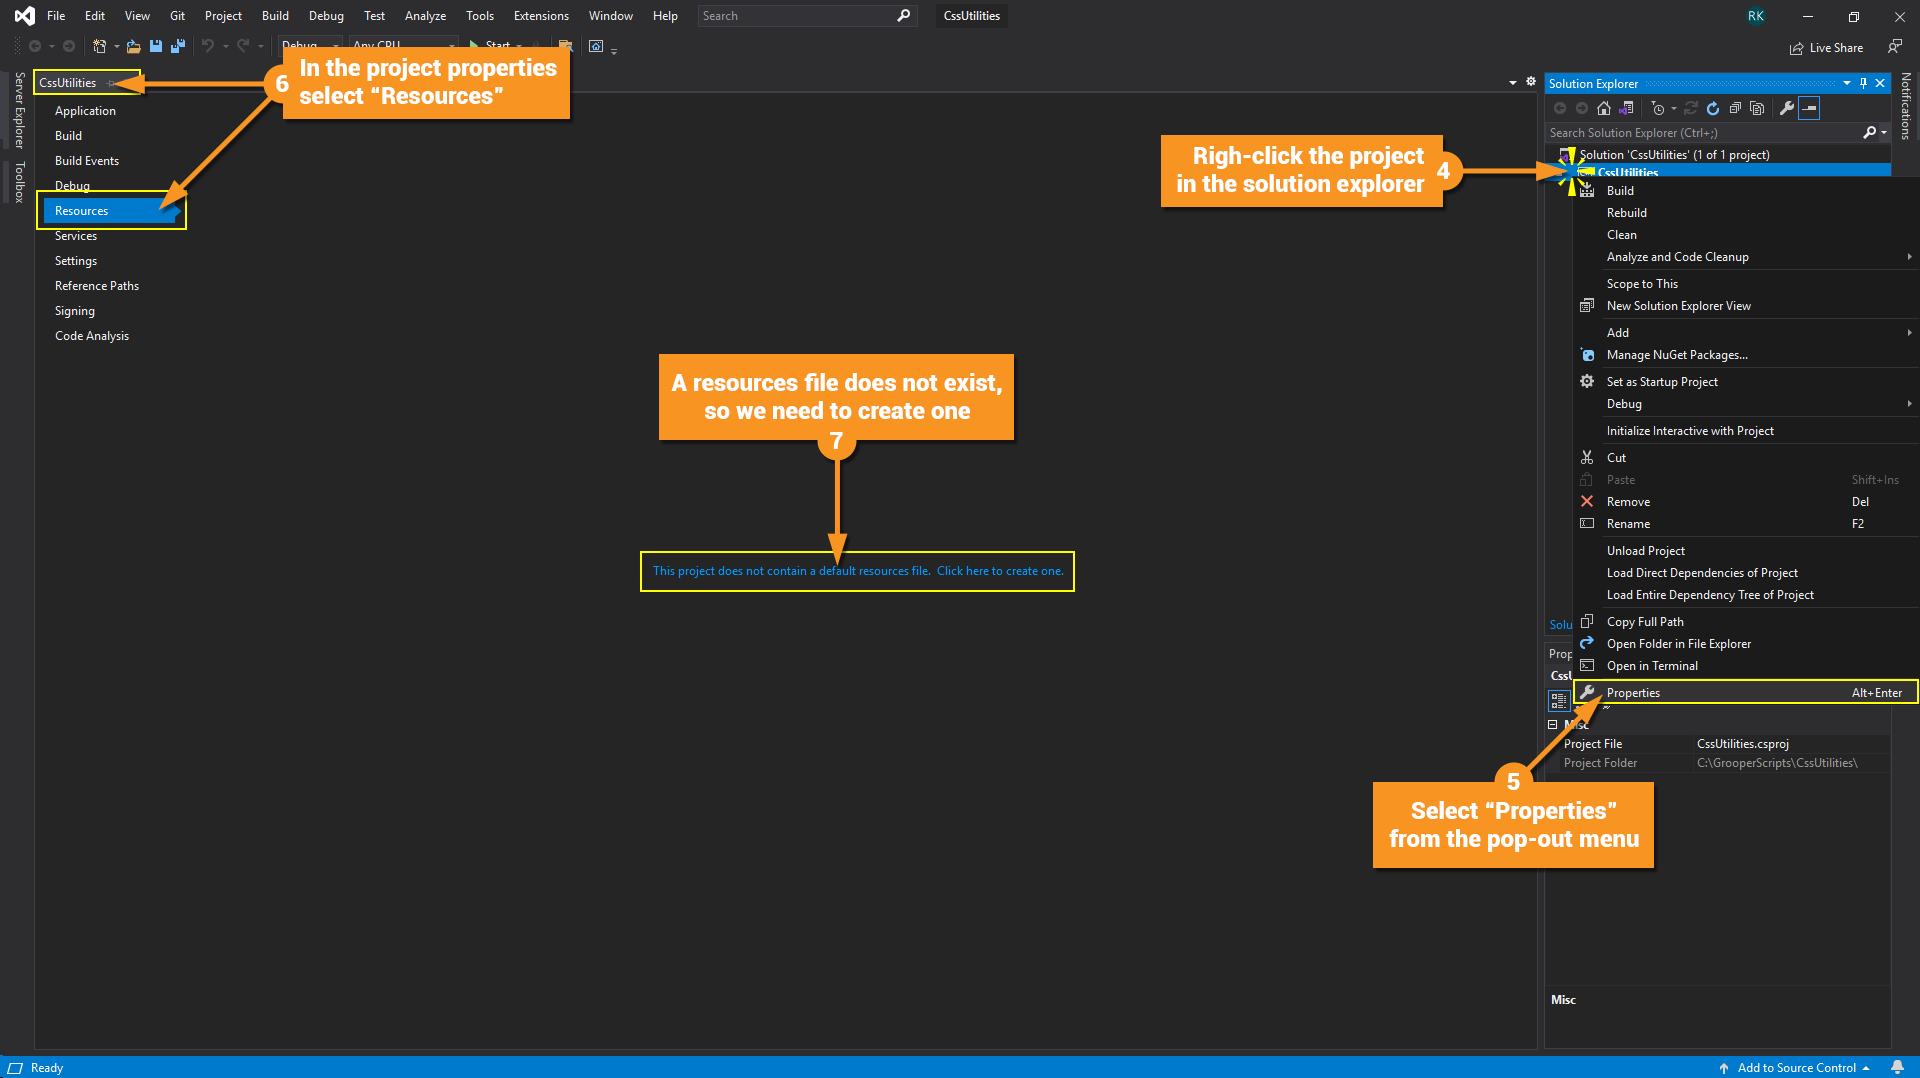The image size is (1920, 1078).
Task: Click the link to create a resources file
Action: [857, 571]
